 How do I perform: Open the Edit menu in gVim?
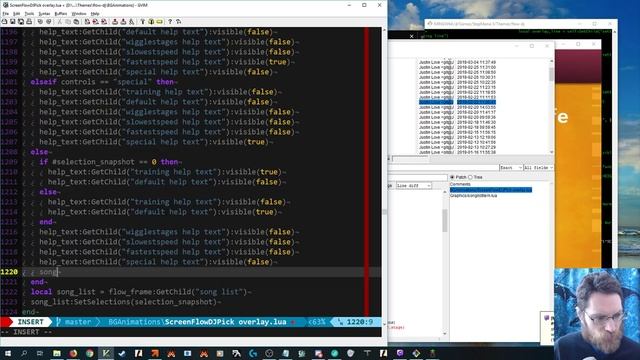(16, 14)
